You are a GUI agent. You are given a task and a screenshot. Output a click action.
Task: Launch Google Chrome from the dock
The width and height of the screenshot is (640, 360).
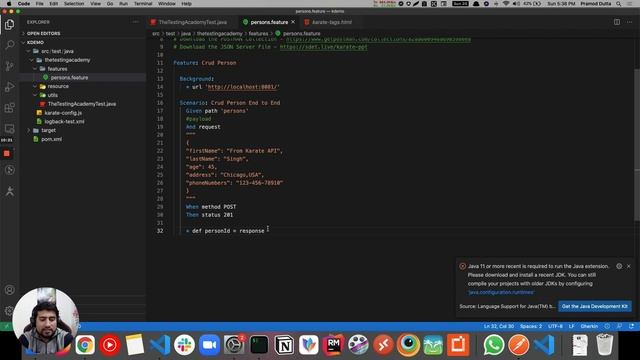point(85,345)
